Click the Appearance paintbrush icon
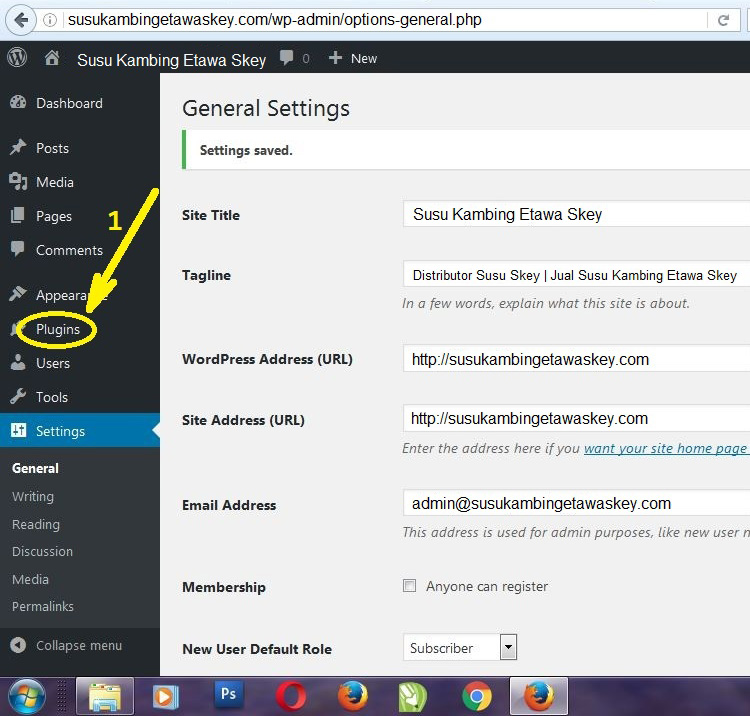750x716 pixels. coord(18,294)
